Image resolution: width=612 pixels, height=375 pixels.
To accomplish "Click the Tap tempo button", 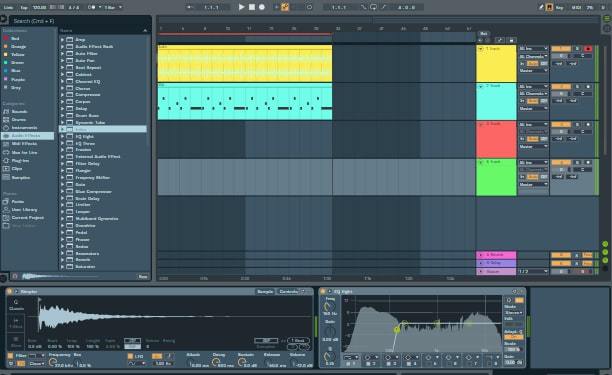I will coord(23,7).
